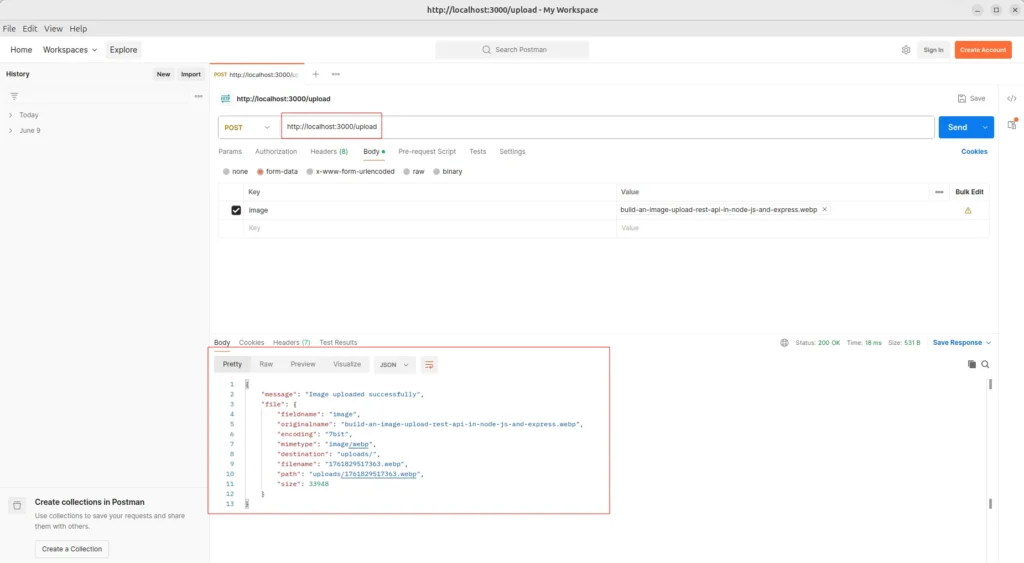Click the network globe icon near Status
1024x563 pixels.
784,342
